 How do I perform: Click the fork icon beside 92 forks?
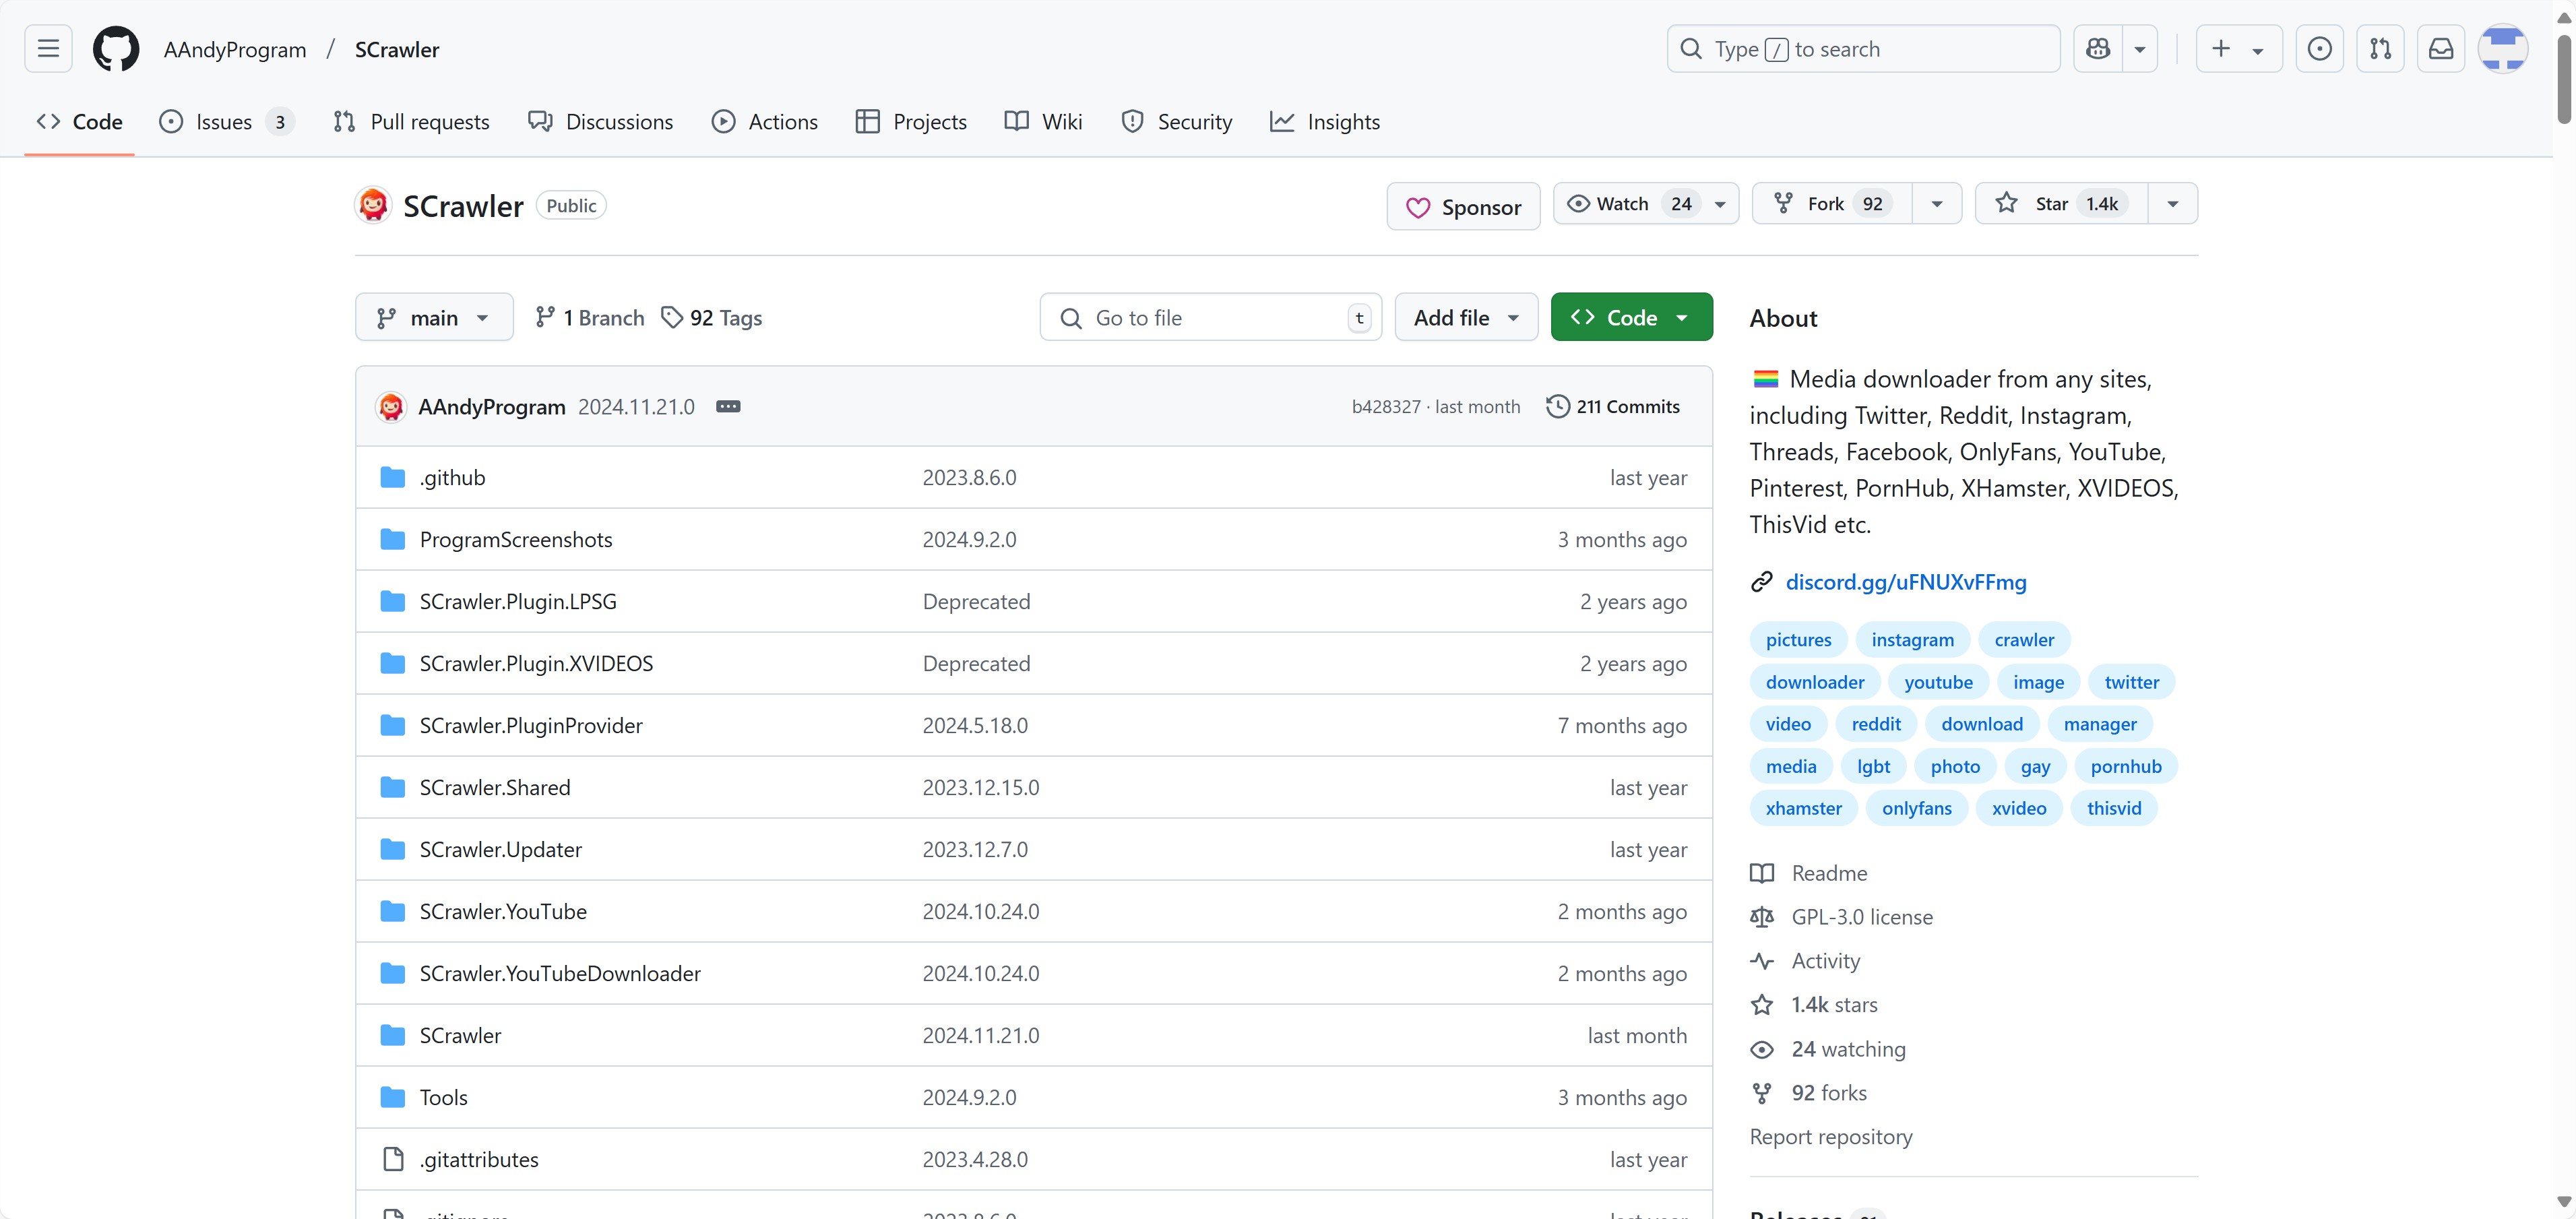coord(1762,1094)
